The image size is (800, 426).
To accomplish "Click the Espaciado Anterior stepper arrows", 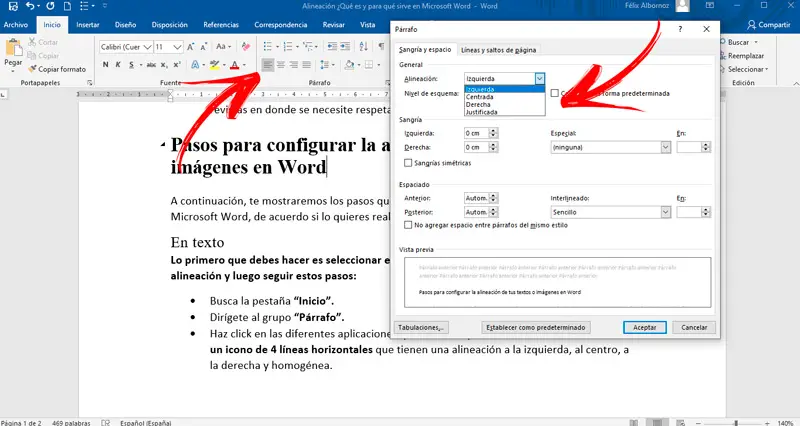I will click(x=493, y=198).
